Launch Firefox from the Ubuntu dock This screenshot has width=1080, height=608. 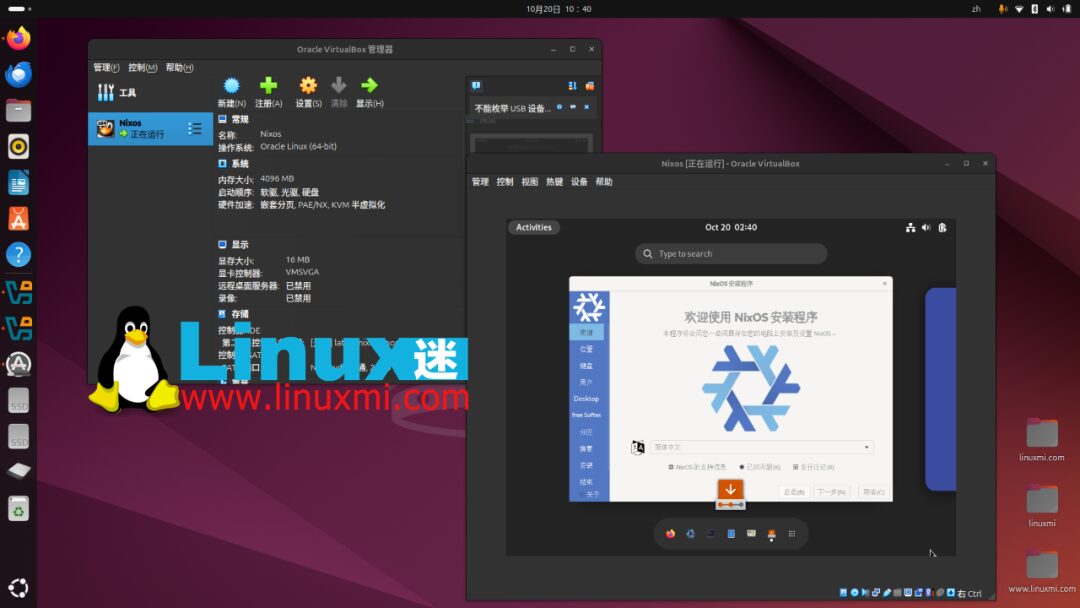pyautogui.click(x=19, y=39)
